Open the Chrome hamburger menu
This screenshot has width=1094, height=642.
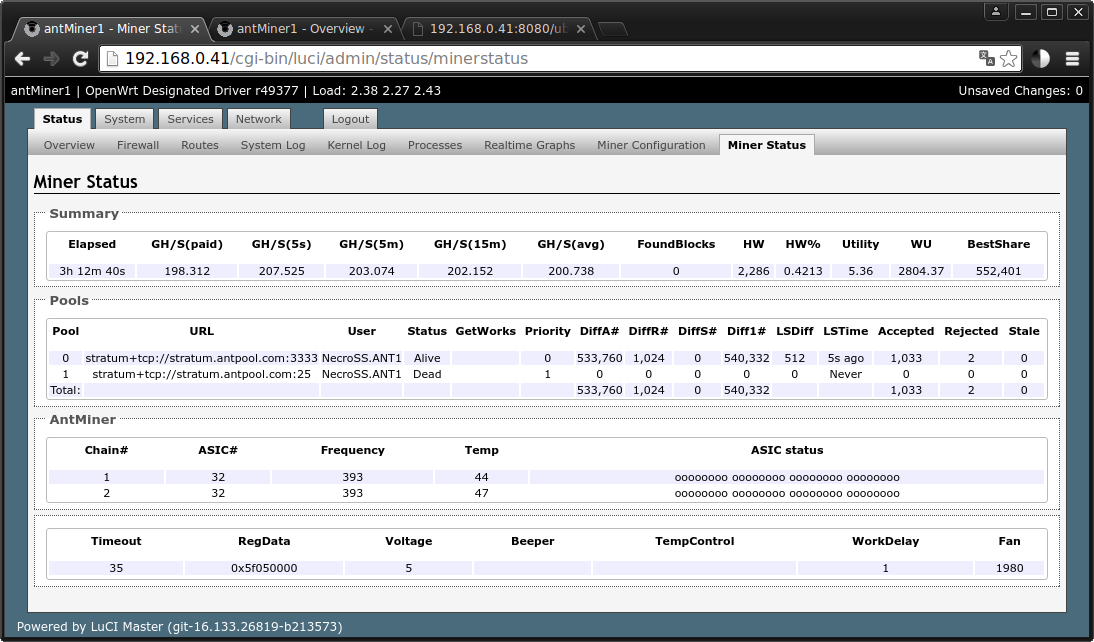1072,58
